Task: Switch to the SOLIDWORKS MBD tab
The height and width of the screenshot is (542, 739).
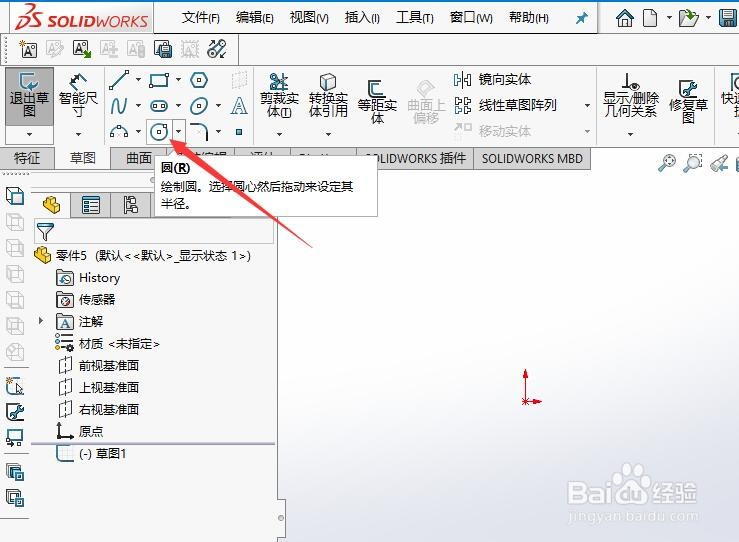Action: [532, 158]
